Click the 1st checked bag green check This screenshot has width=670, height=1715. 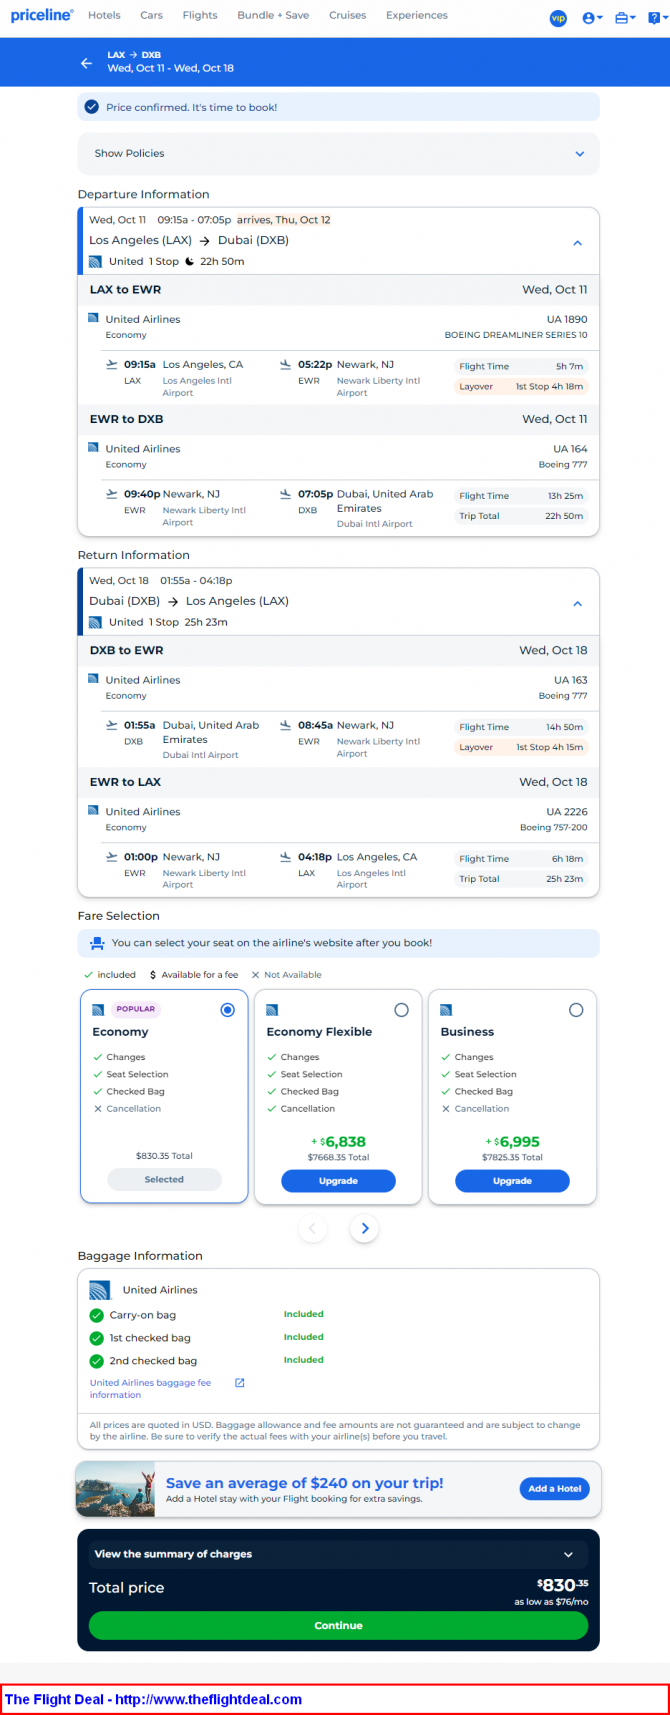[x=97, y=1338]
